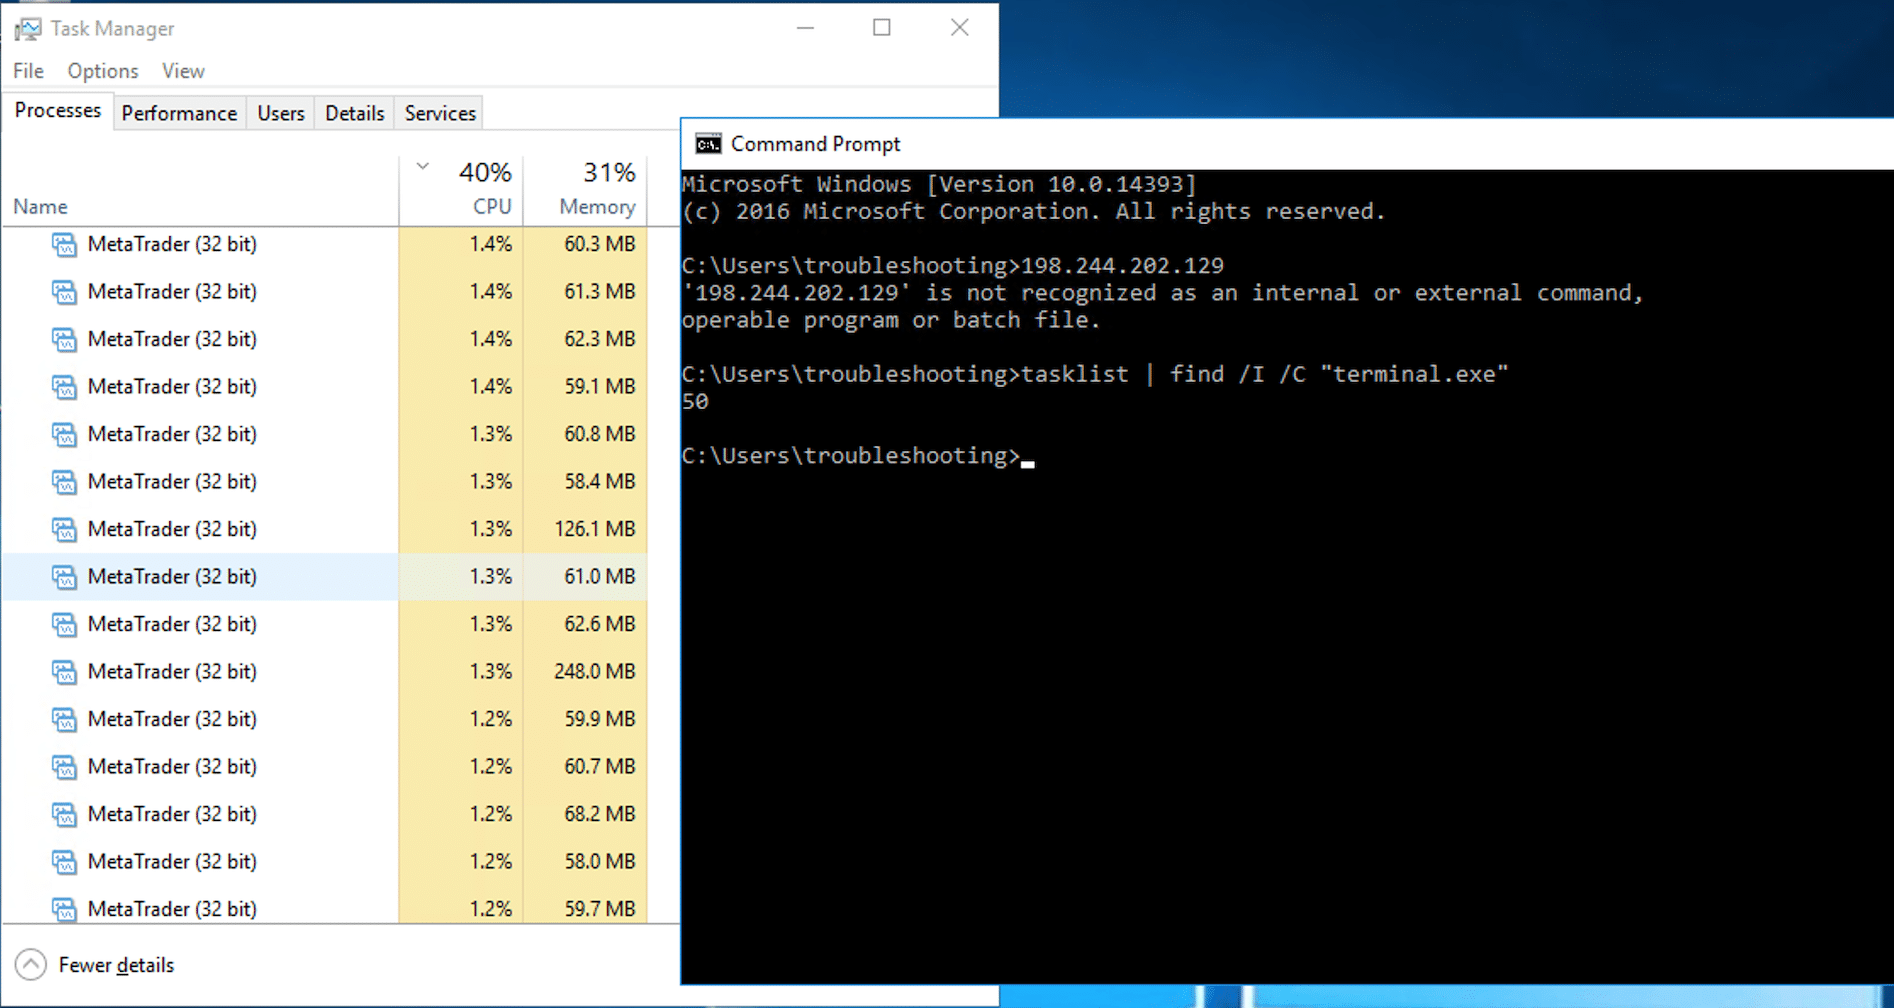The width and height of the screenshot is (1894, 1008).
Task: Click the "Microsoft Windows [Version 10.0.14393]" line
Action: point(939,184)
